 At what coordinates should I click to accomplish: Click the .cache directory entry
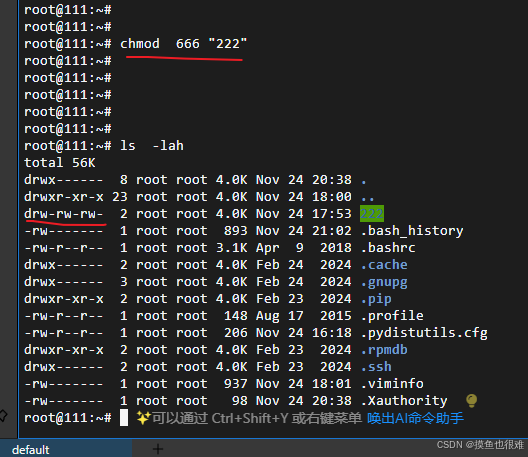point(384,264)
